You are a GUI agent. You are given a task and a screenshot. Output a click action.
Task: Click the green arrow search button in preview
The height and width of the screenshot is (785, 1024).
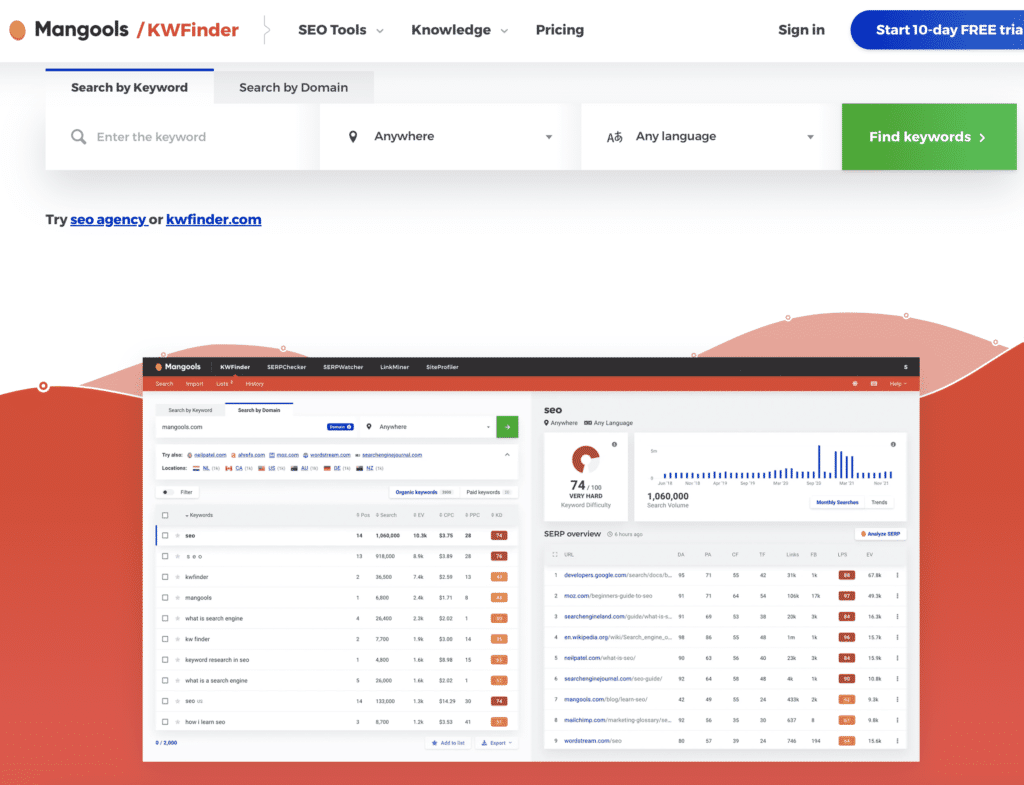coord(507,427)
